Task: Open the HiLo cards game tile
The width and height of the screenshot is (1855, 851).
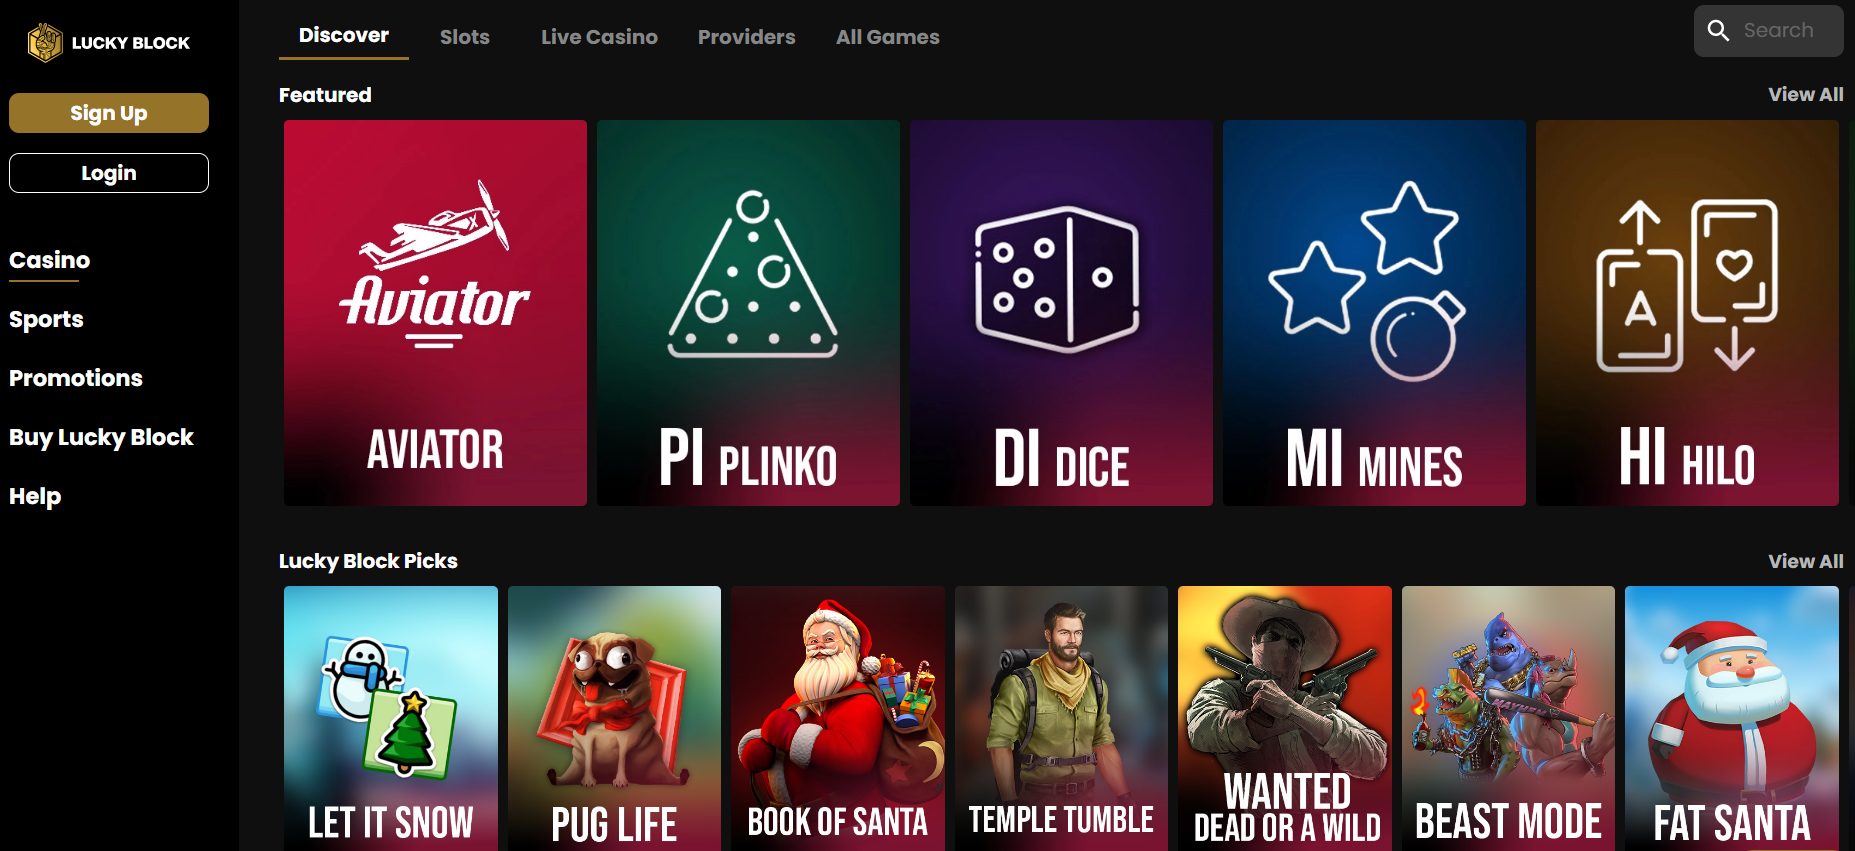Action: [x=1687, y=313]
